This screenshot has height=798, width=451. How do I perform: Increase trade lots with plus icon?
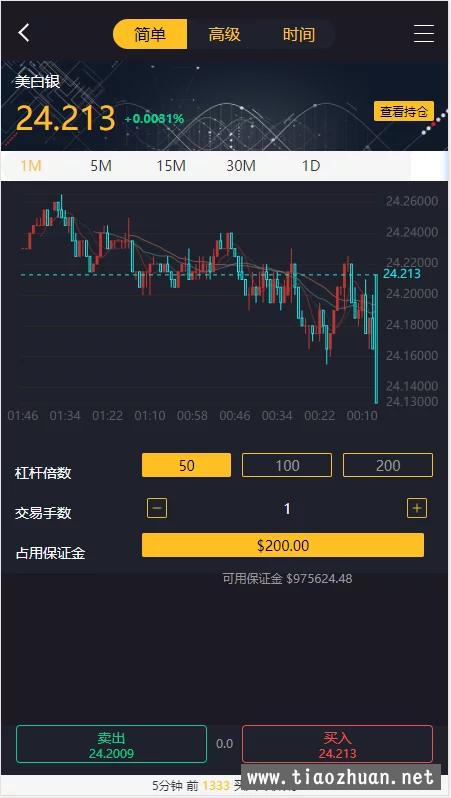click(x=417, y=508)
